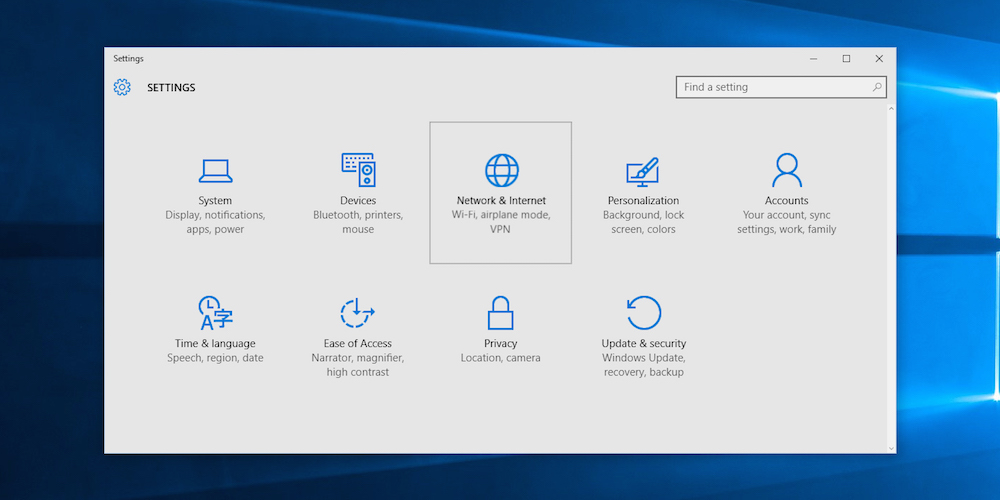The width and height of the screenshot is (1000, 500).
Task: Open System settings via the laptop icon
Action: click(x=215, y=171)
